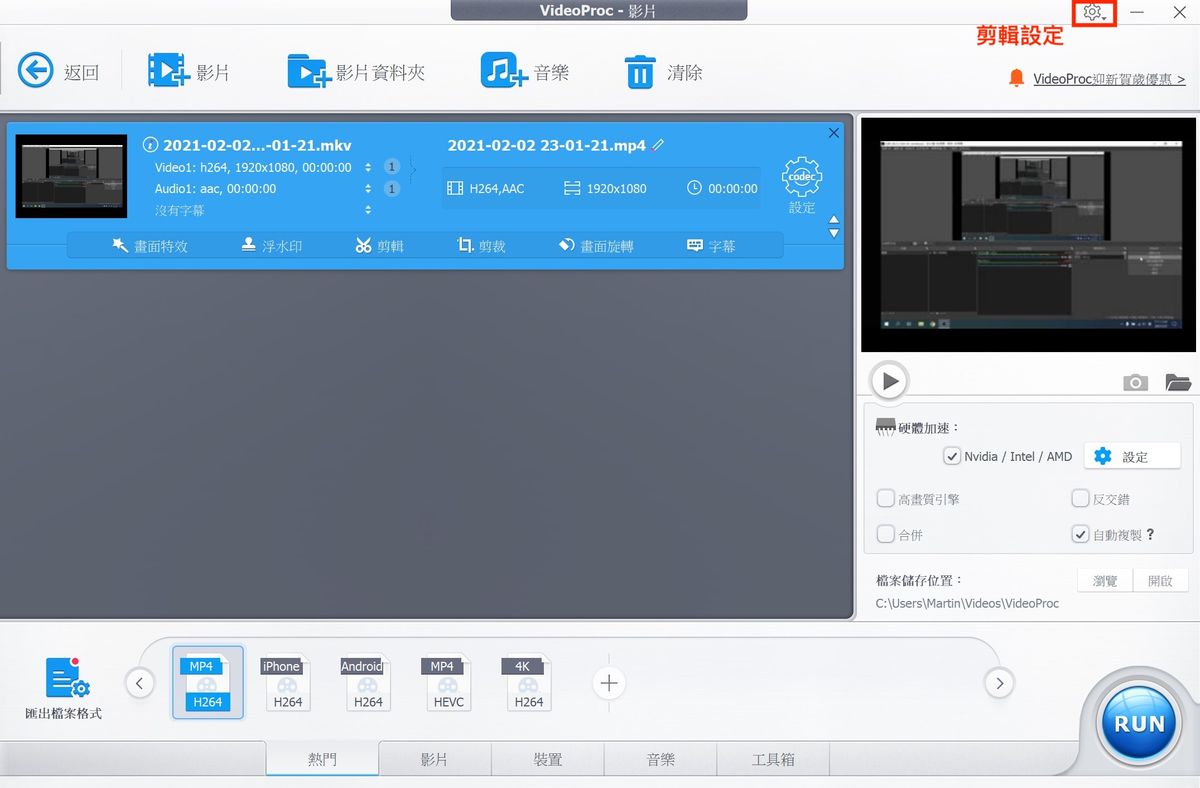This screenshot has height=788, width=1200.
Task: Switch to the 裝置 tab
Action: click(x=548, y=759)
